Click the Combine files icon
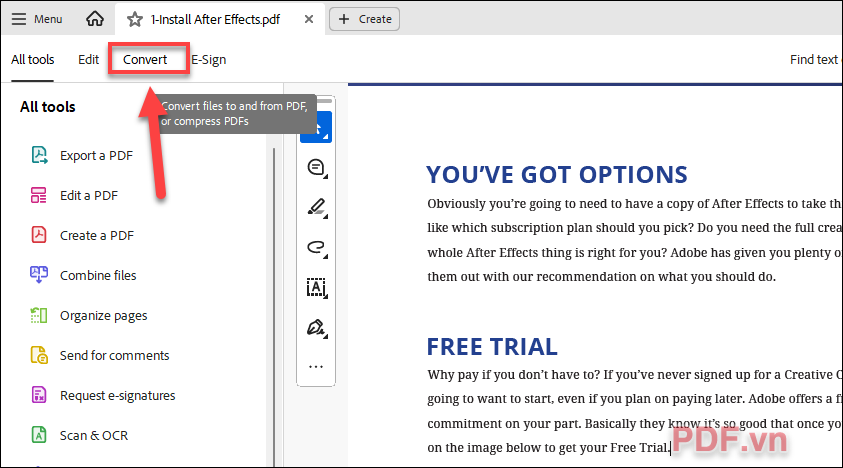 pyautogui.click(x=39, y=275)
